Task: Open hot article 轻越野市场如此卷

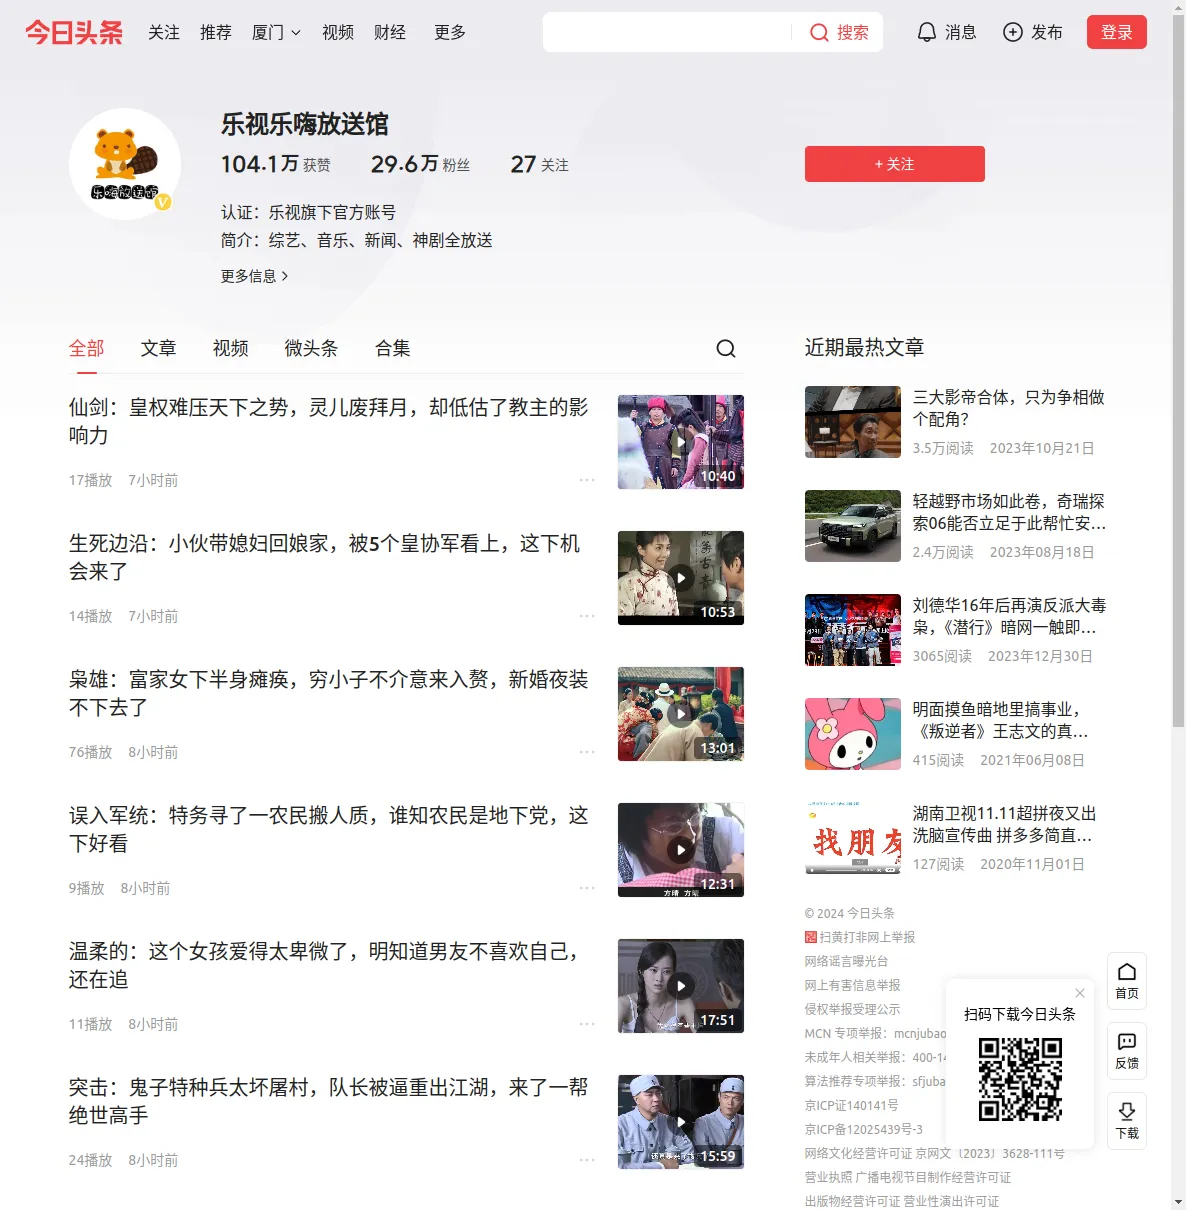Action: point(1009,512)
